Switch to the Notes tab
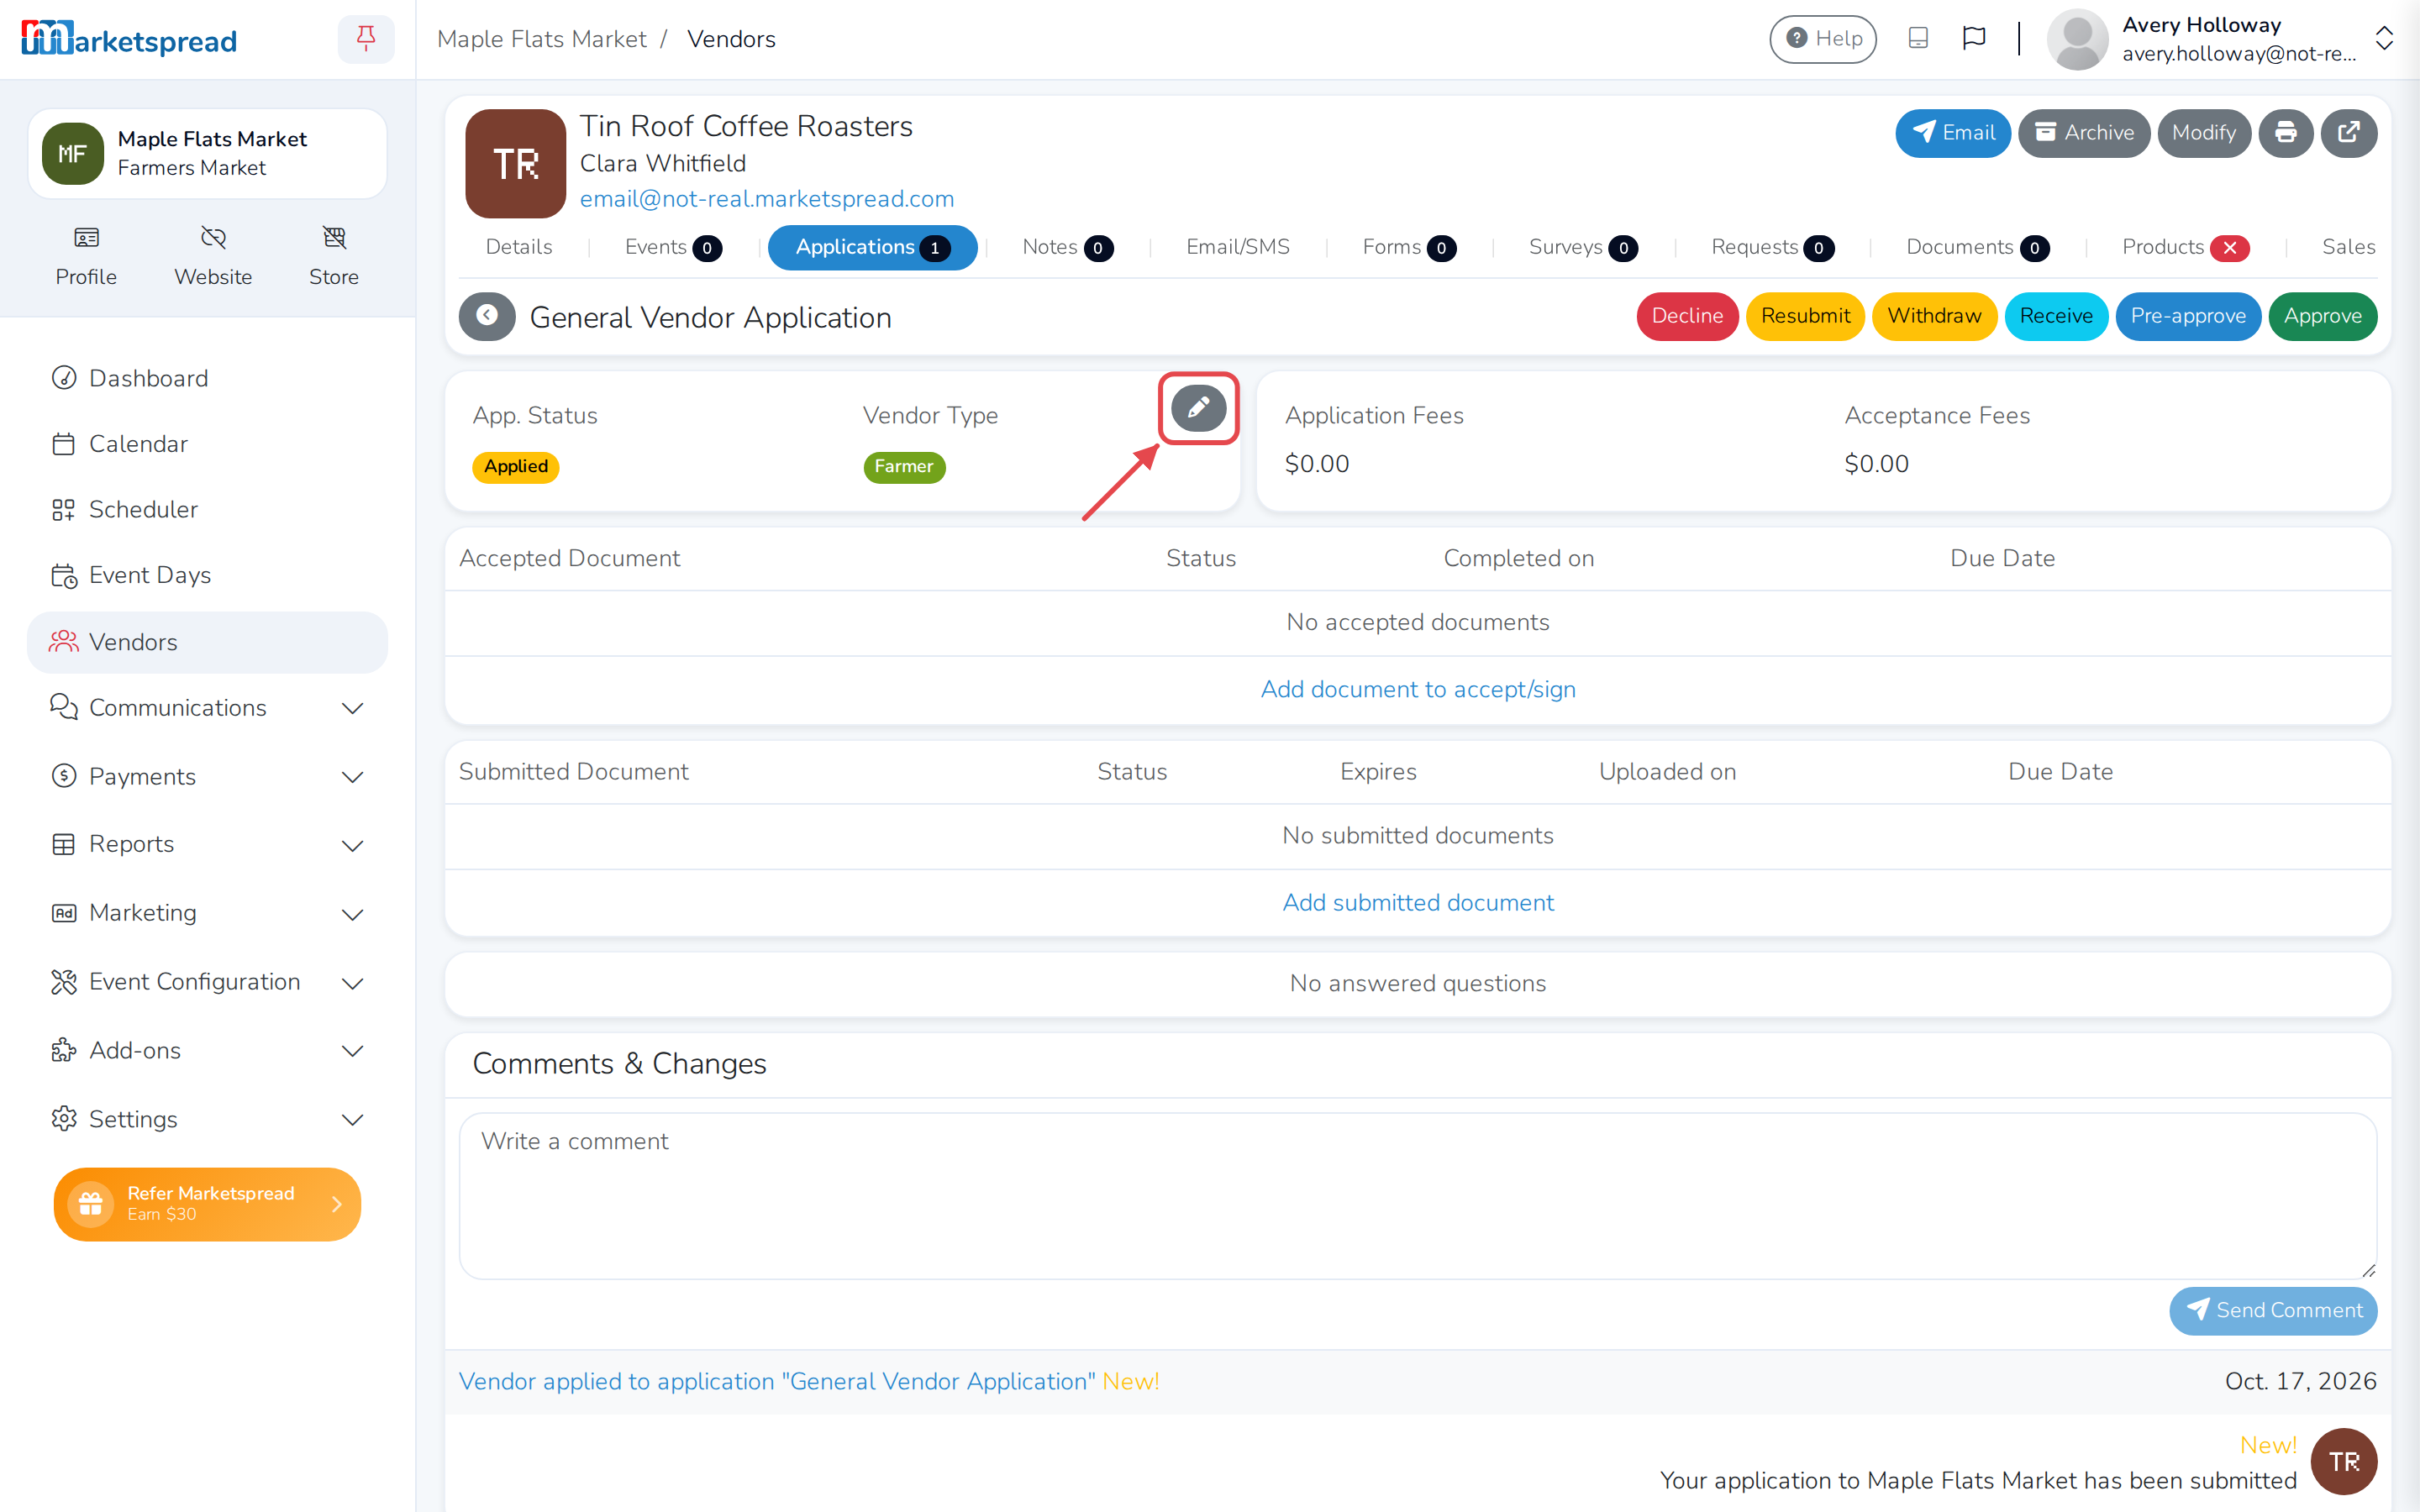Screen dimensions: 2420x1512 tap(1067, 247)
